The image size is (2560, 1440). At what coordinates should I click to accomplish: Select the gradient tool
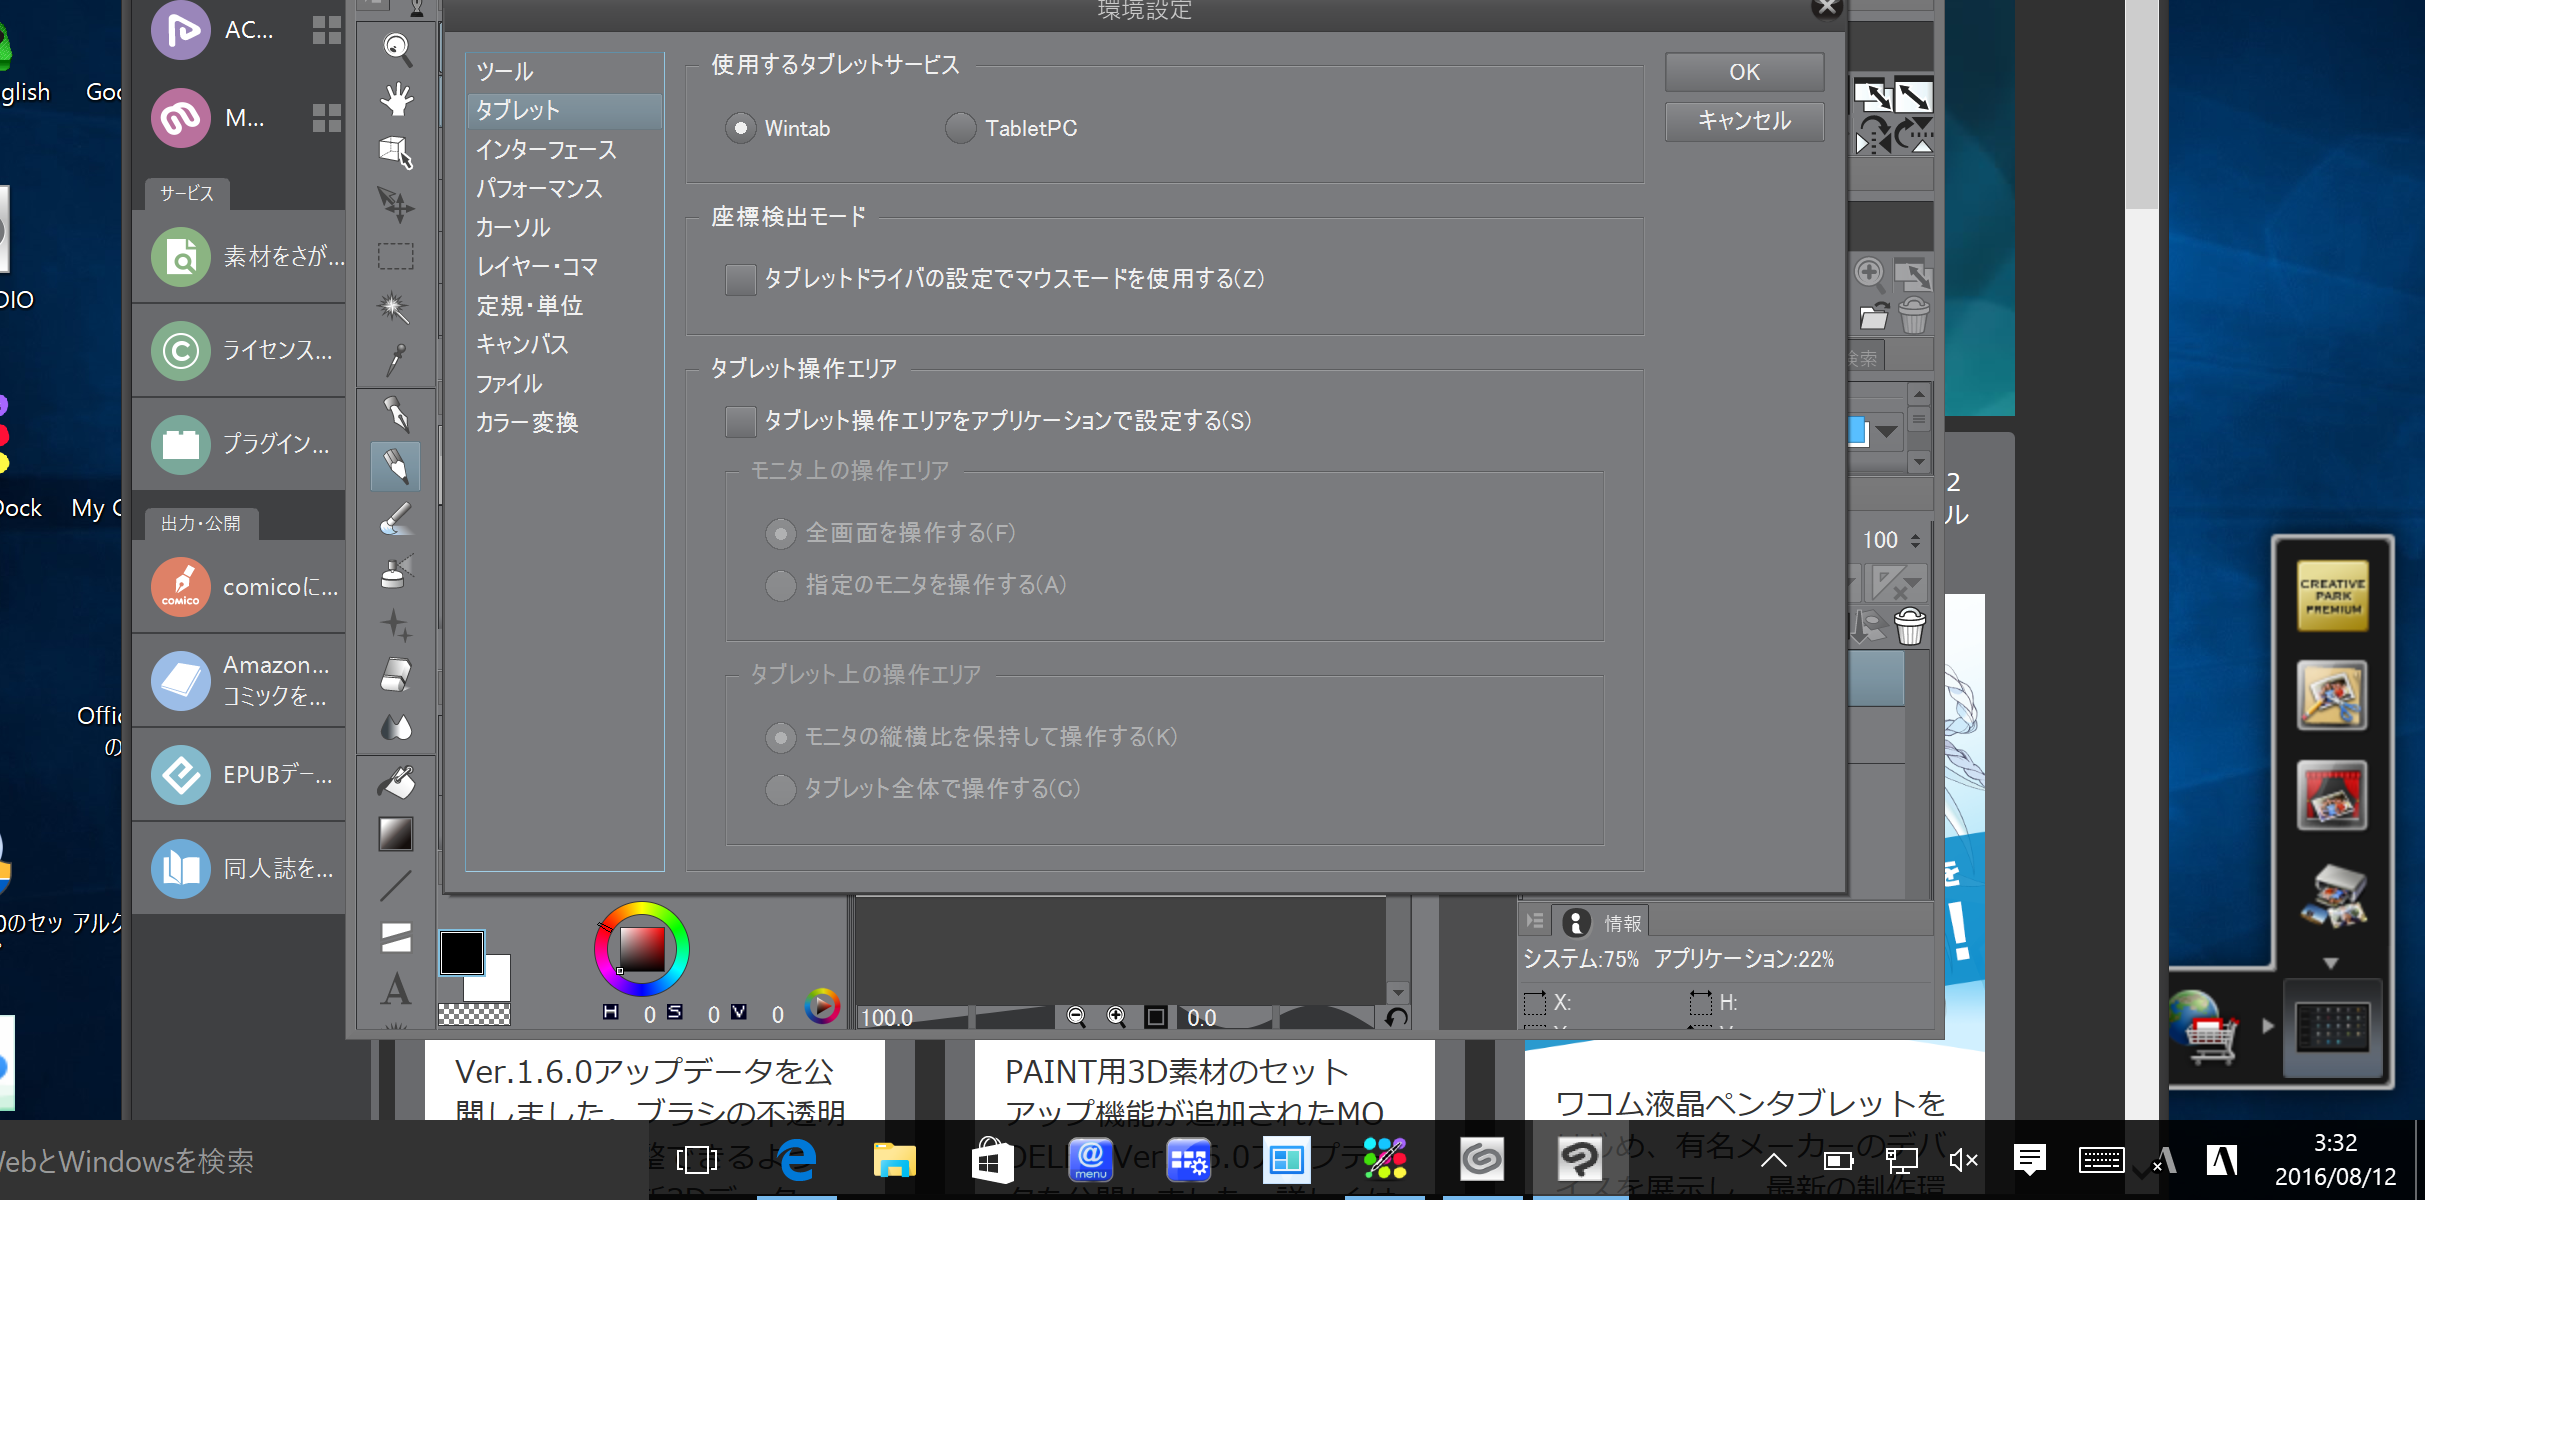[396, 834]
